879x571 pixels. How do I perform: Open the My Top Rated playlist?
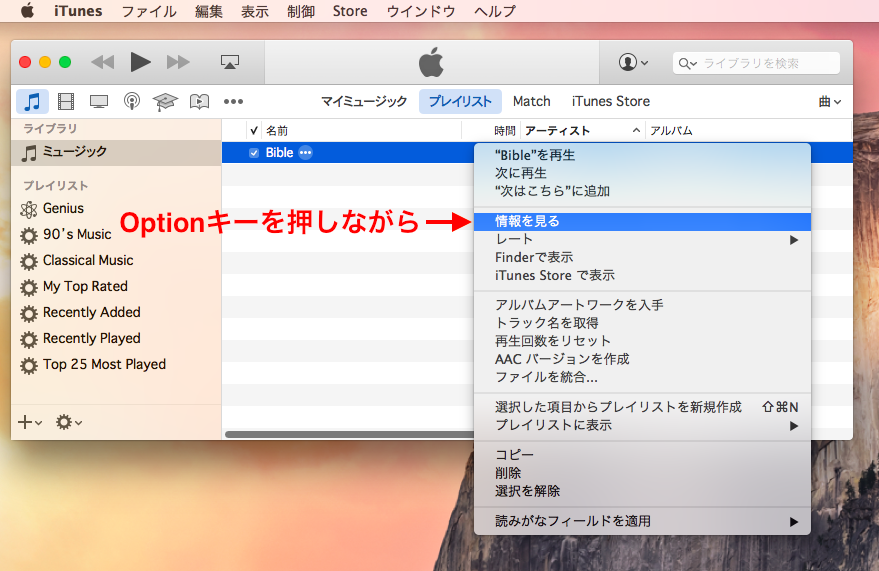(116, 286)
